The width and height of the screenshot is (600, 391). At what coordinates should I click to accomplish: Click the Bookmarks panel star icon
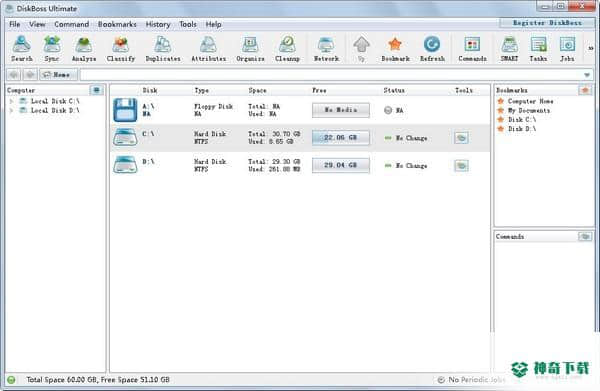[x=585, y=90]
